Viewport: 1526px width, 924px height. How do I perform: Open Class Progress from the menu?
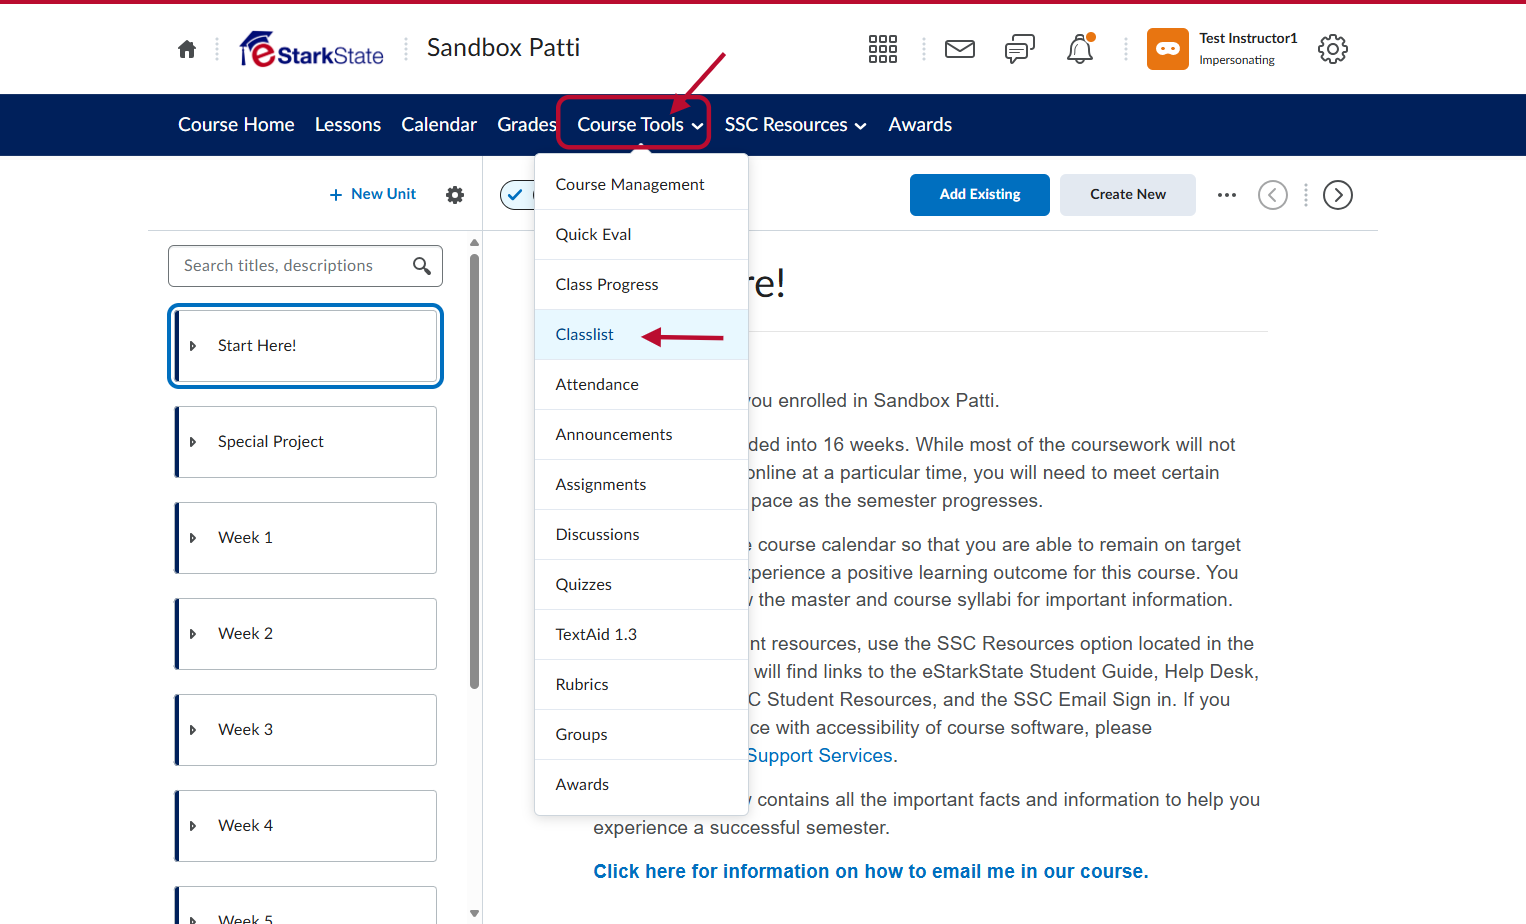coord(641,285)
